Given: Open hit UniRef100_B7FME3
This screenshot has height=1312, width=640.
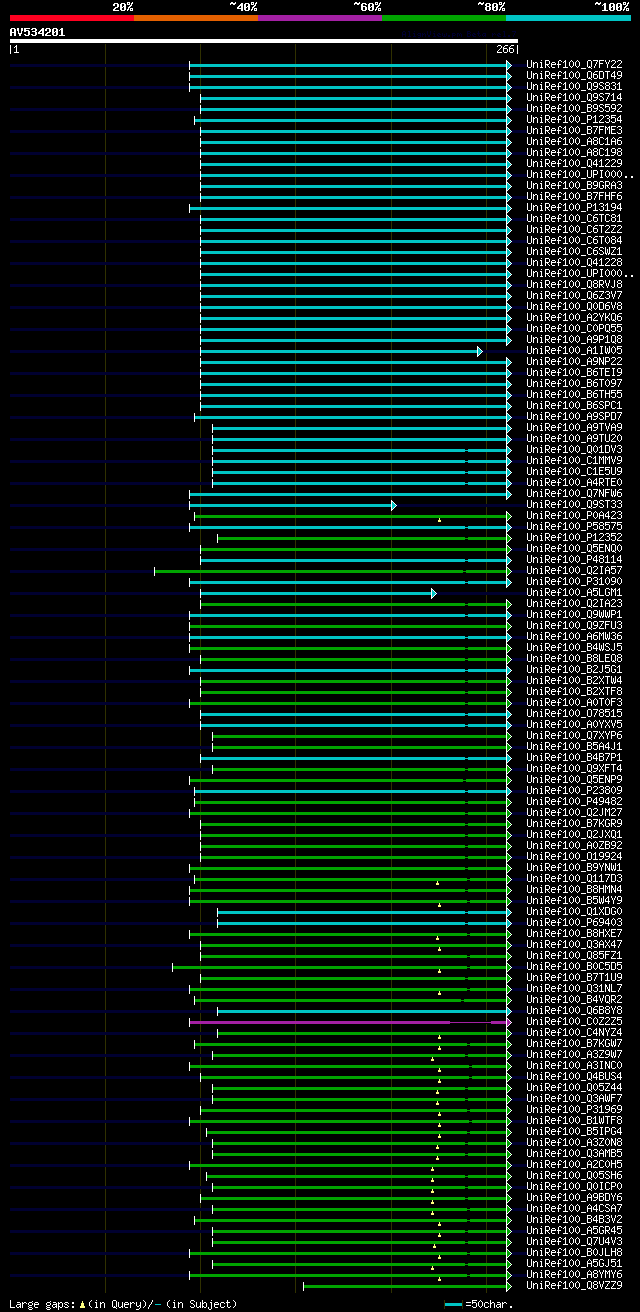Looking at the screenshot, I should click(x=575, y=130).
